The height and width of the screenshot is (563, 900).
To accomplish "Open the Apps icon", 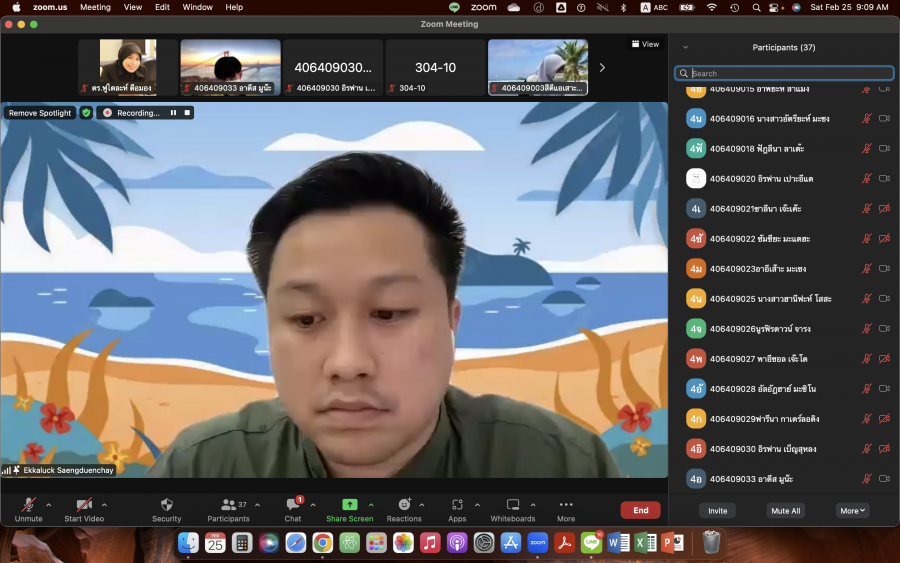I will pos(457,505).
